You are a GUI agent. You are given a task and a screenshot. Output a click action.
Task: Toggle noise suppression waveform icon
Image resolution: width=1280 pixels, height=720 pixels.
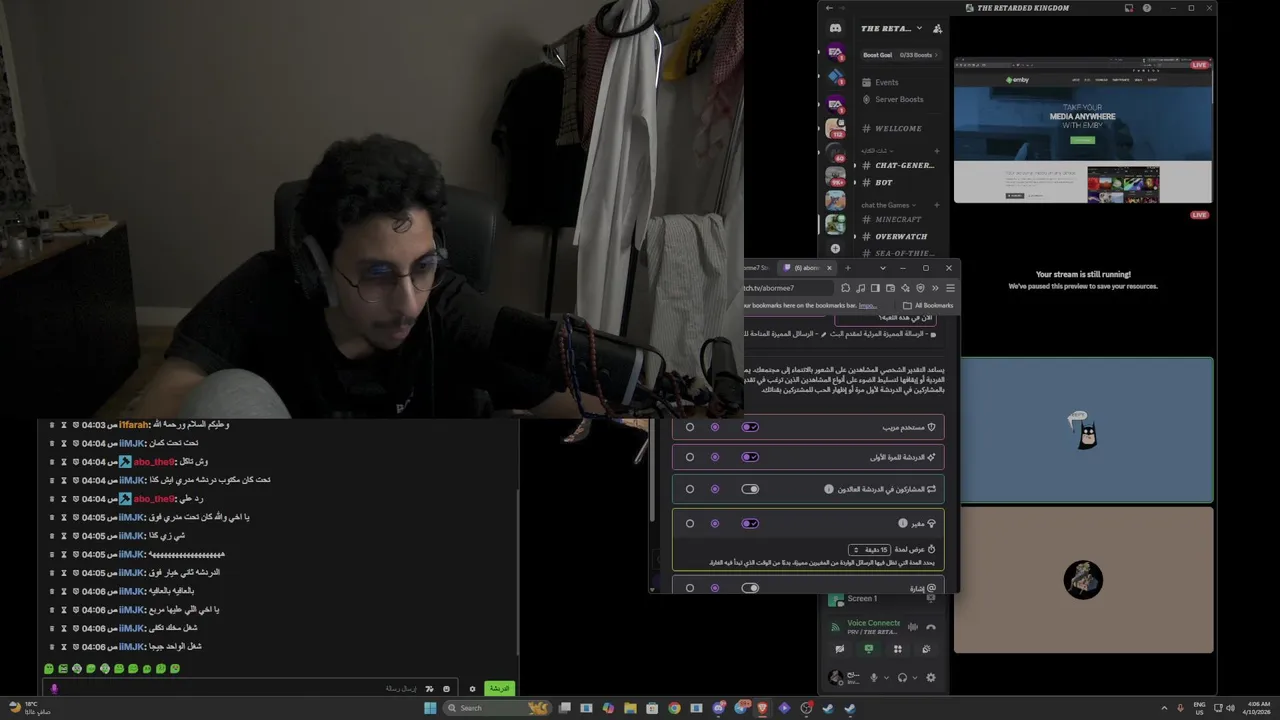[912, 627]
